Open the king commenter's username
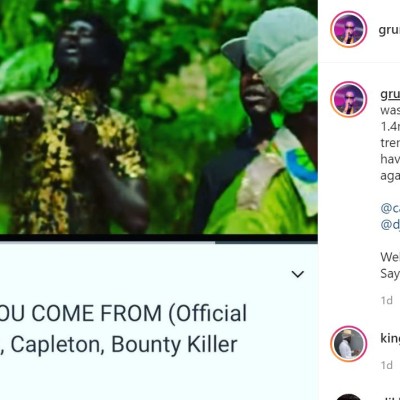 pos(390,338)
